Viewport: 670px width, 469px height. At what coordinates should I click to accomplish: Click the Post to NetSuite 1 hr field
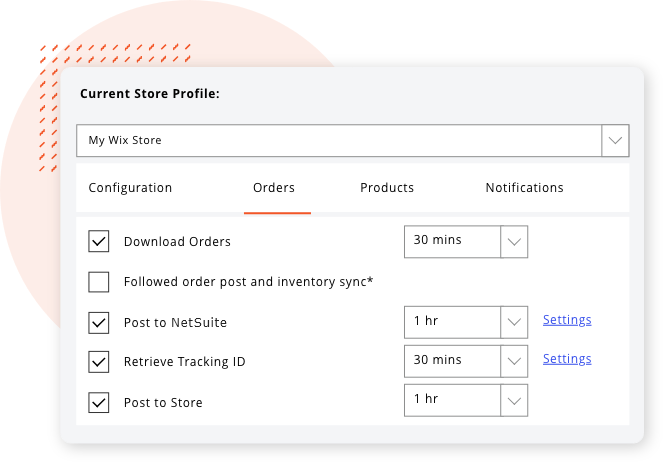coord(453,322)
